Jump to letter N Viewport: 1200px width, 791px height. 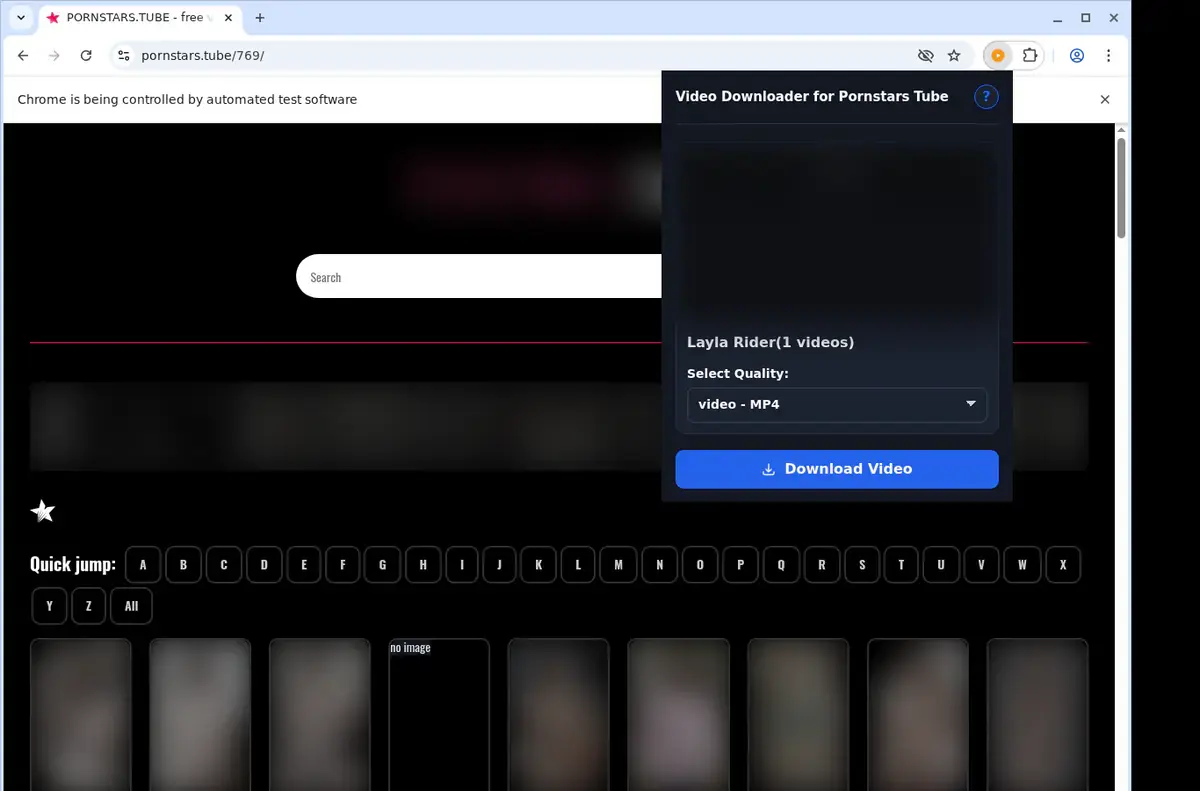659,565
